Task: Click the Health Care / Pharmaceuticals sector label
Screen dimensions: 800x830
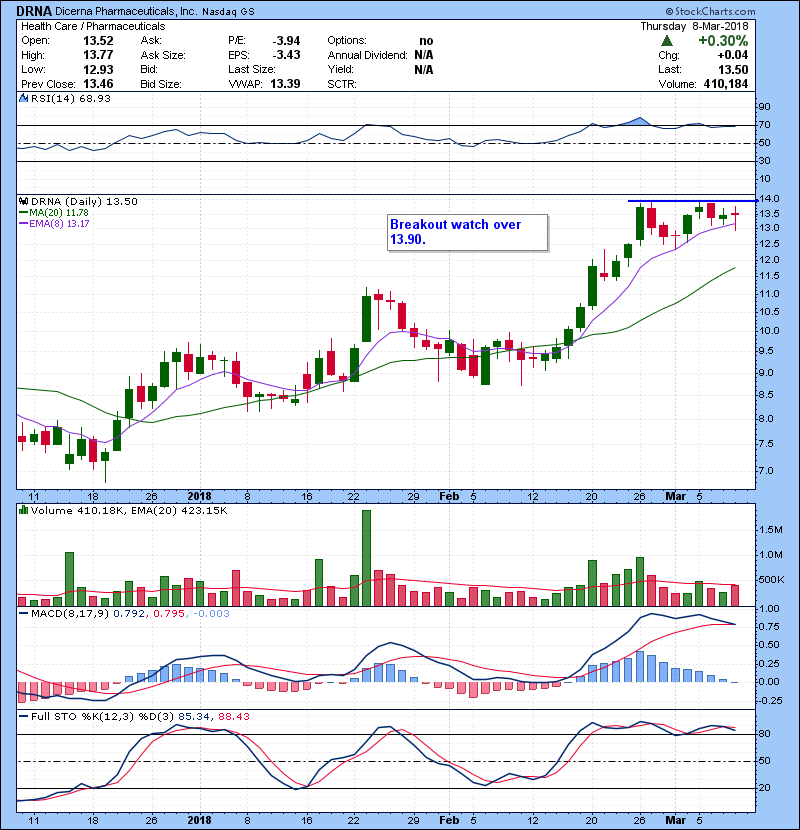Action: click(x=93, y=26)
